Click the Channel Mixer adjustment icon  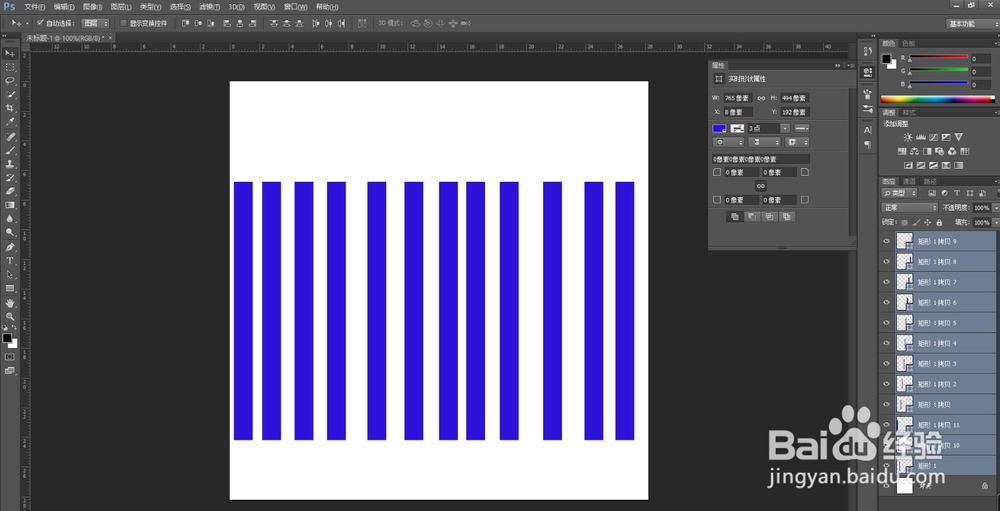[952, 151]
